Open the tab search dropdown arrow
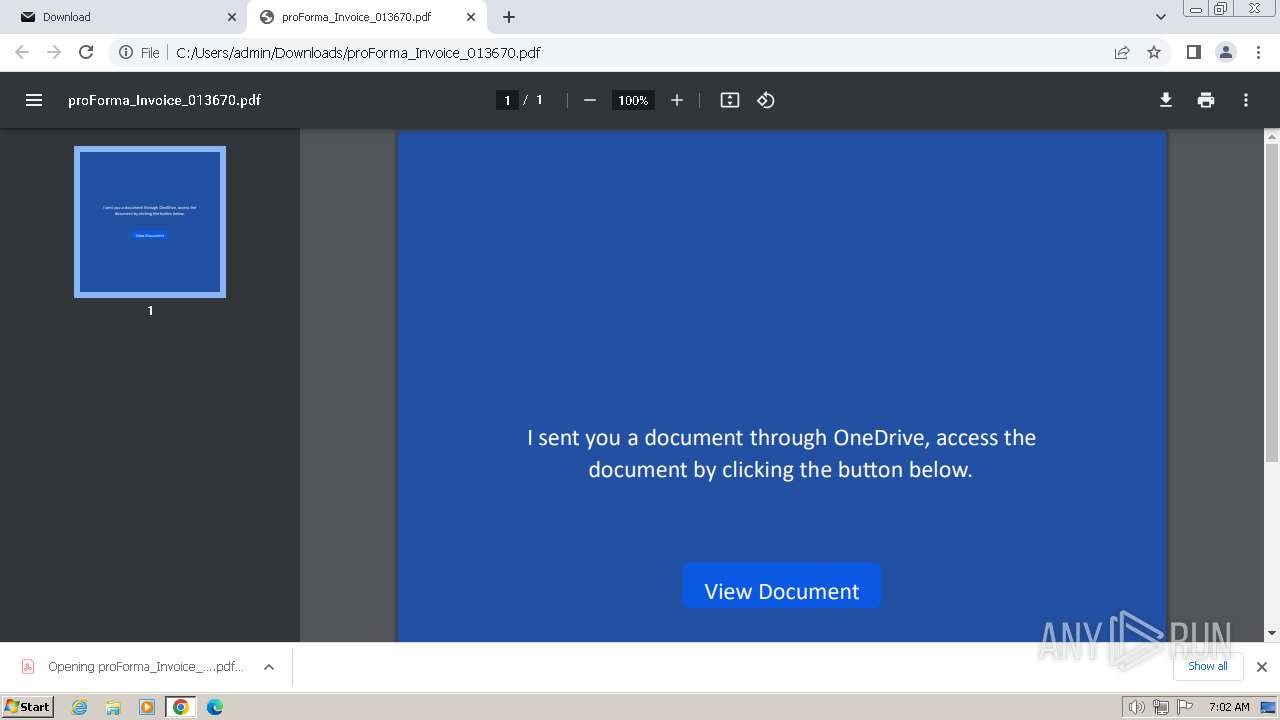Screen dimensions: 1280x720 [1161, 17]
